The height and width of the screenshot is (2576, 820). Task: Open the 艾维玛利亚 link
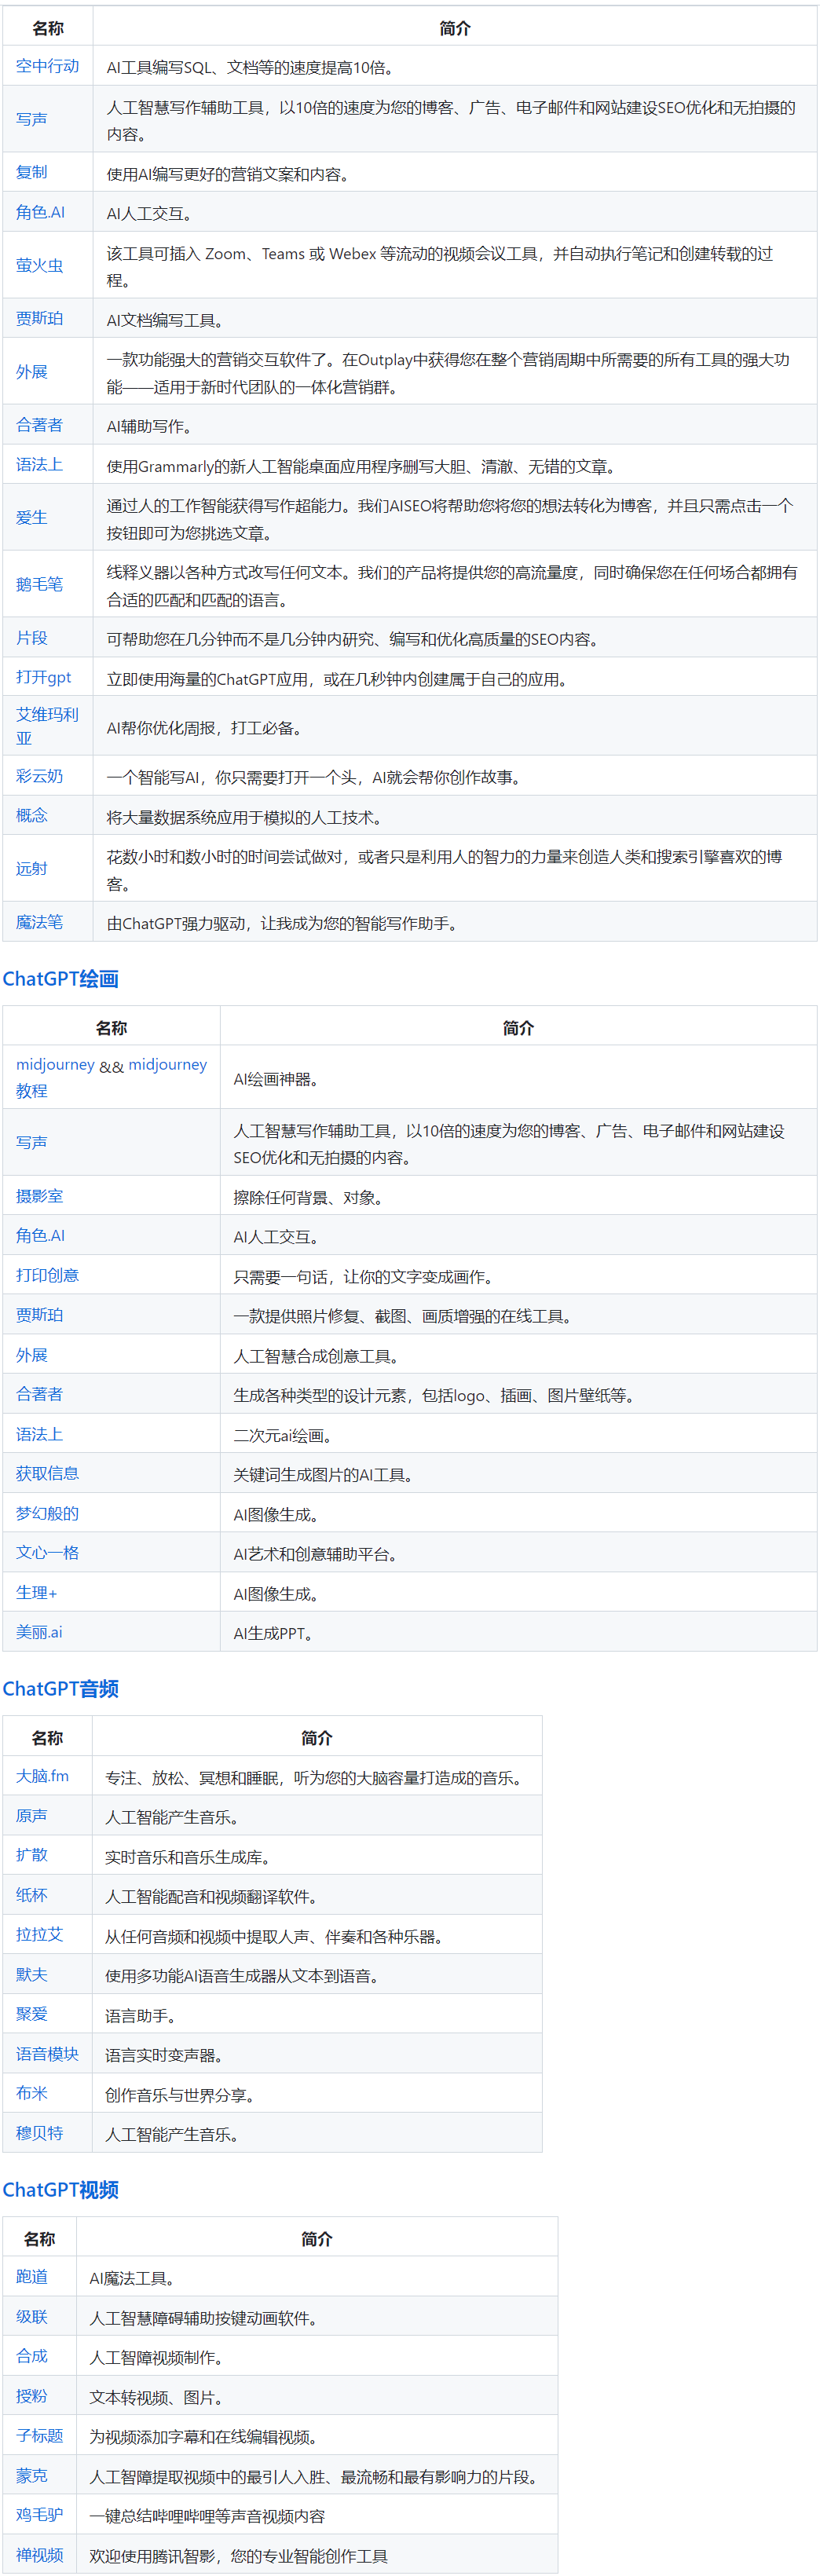coord(47,726)
